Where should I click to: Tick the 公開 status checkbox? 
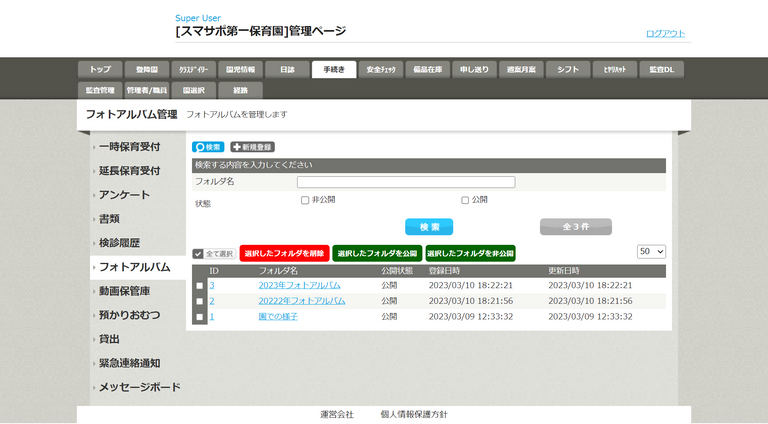coord(465,200)
